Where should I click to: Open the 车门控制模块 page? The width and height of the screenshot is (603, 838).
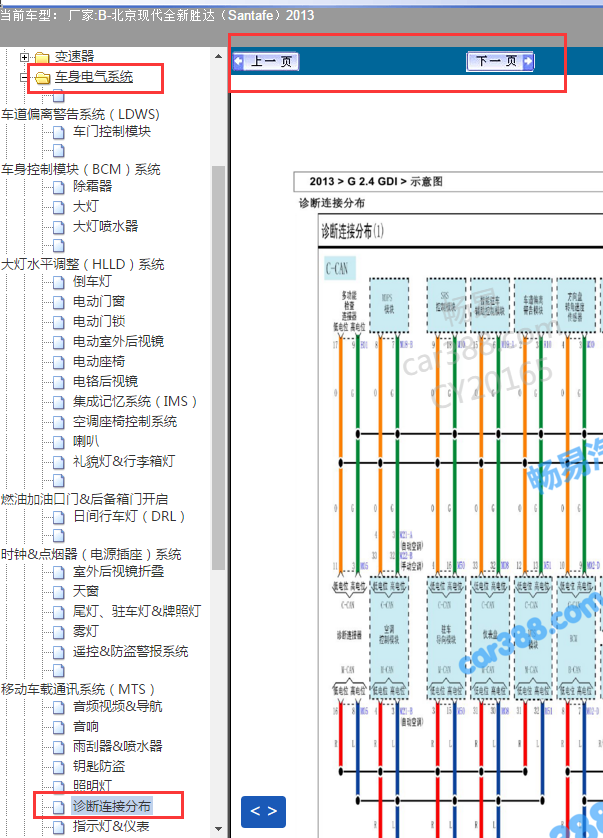coord(112,131)
